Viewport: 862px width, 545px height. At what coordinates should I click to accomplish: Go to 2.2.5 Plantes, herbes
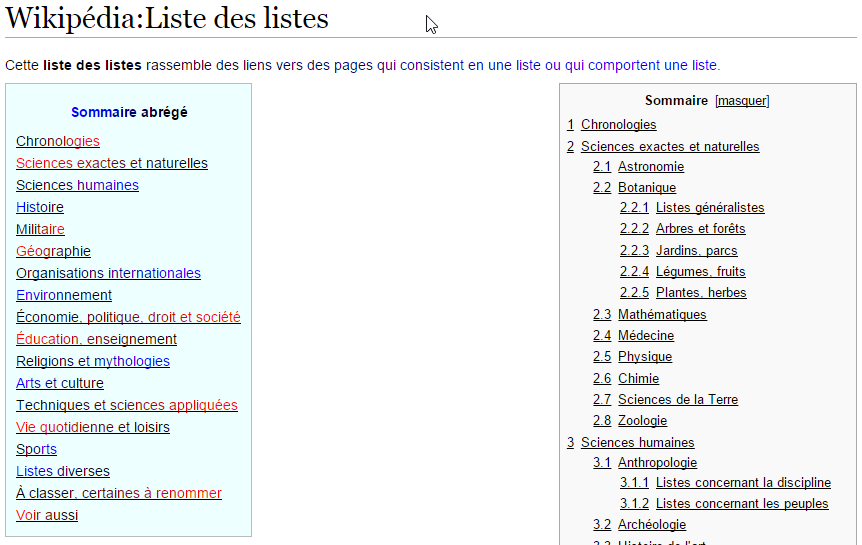click(x=683, y=293)
